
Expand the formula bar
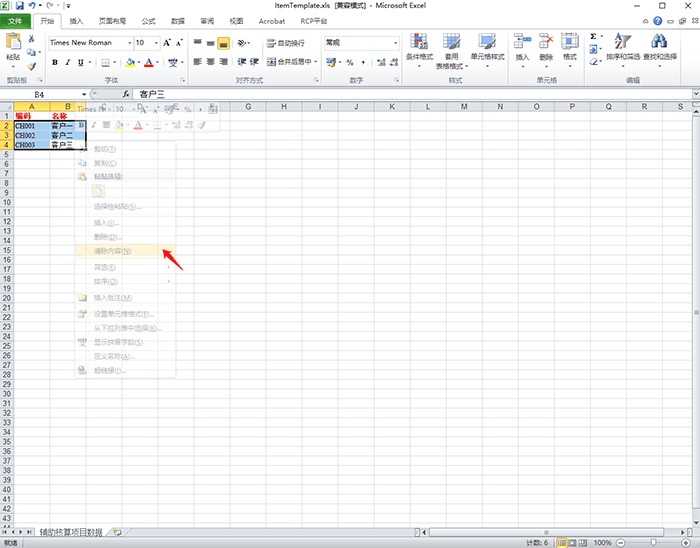click(696, 94)
